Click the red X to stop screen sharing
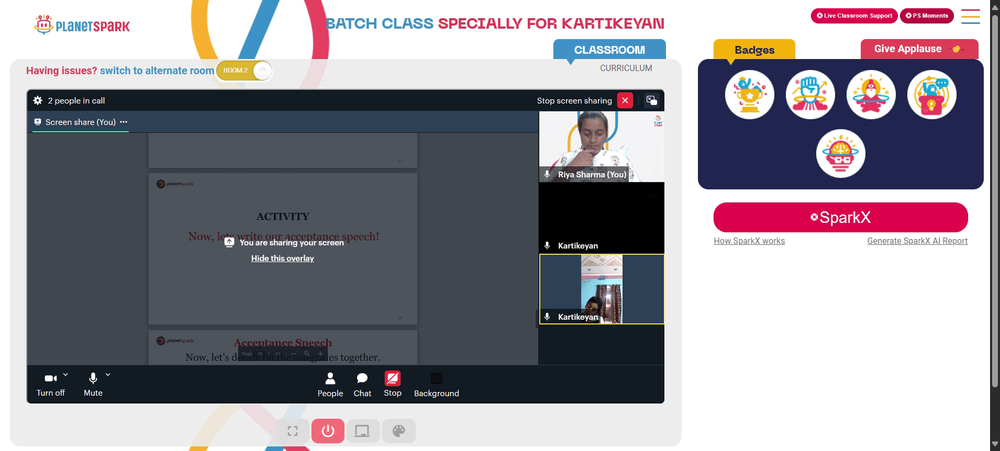Viewport: 1000px width, 451px height. [625, 100]
